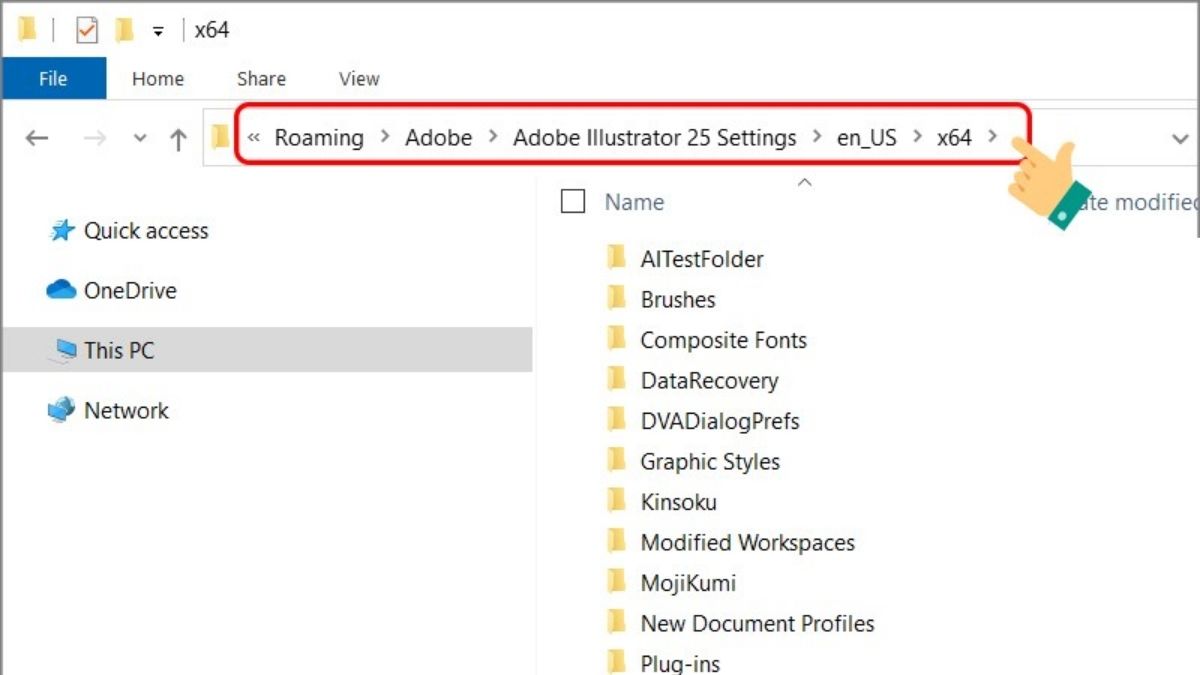Expand the chevron after Adobe Illustrator 25 Settings
This screenshot has height=675, width=1200.
pos(817,138)
